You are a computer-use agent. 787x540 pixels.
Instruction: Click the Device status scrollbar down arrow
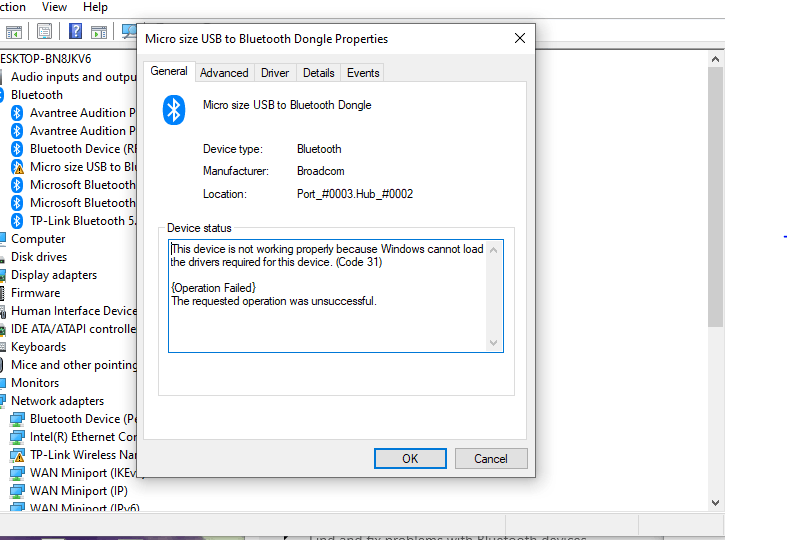pos(493,343)
